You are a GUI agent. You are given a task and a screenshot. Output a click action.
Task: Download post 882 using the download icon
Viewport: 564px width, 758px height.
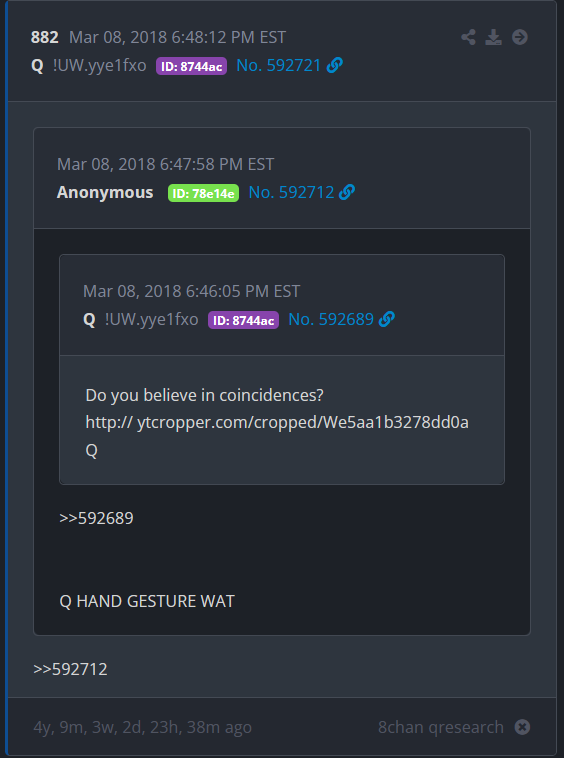point(493,37)
